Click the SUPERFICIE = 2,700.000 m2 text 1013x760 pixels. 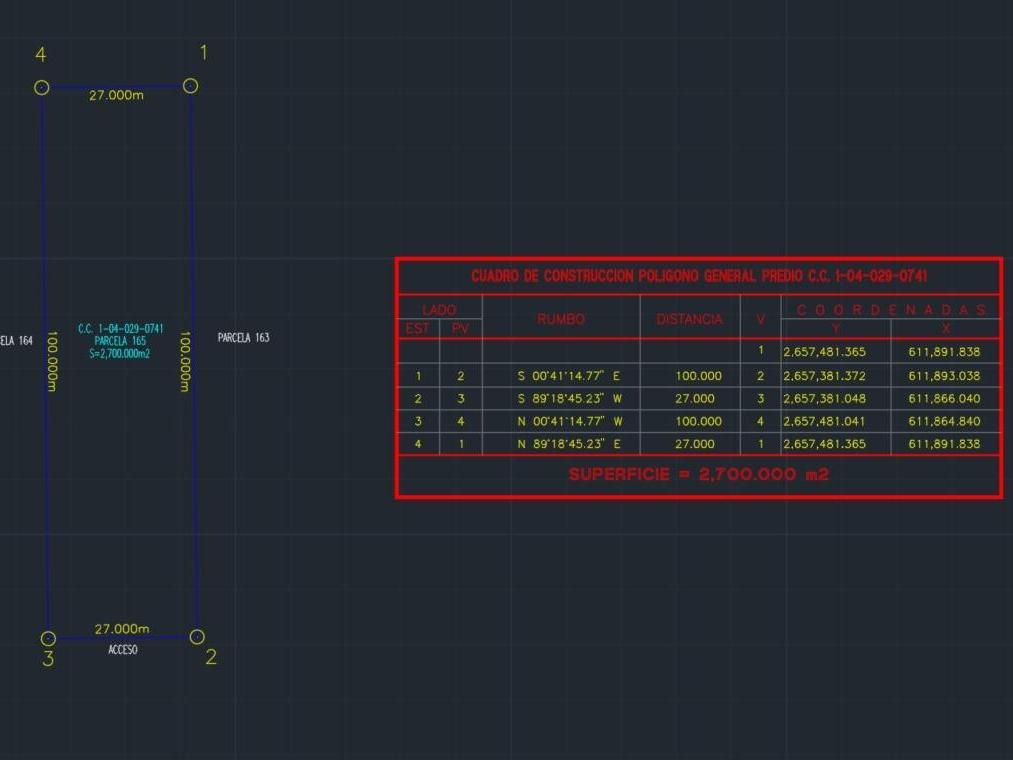[x=698, y=474]
